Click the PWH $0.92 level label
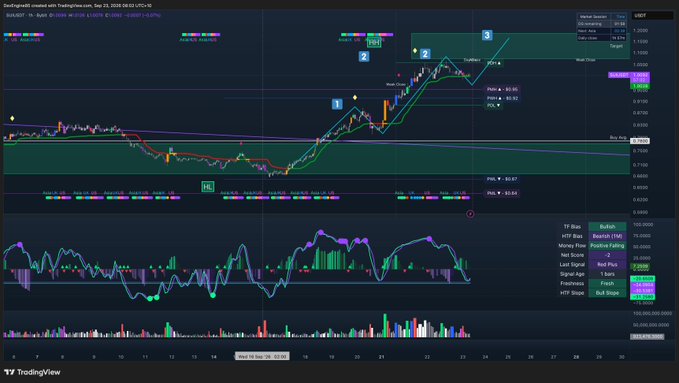This screenshot has width=679, height=383. 502,98
